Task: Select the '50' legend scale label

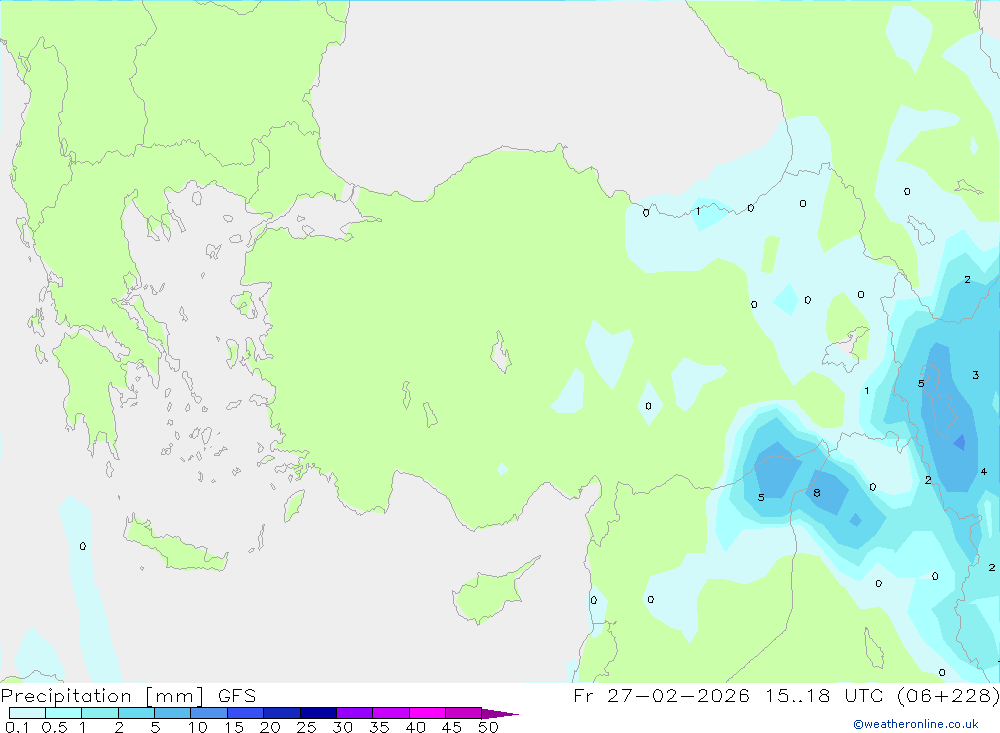Action: point(488,727)
